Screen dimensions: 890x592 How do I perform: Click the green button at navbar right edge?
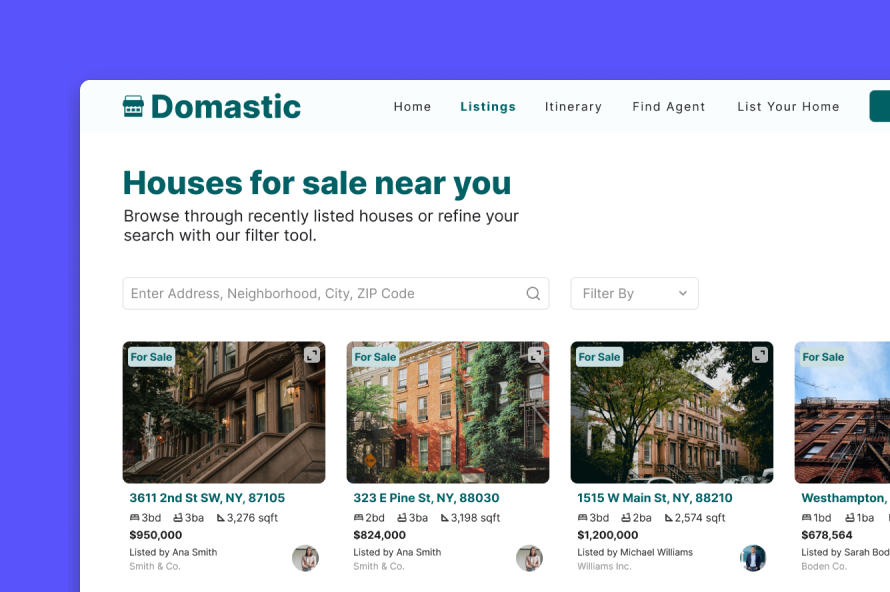point(880,106)
